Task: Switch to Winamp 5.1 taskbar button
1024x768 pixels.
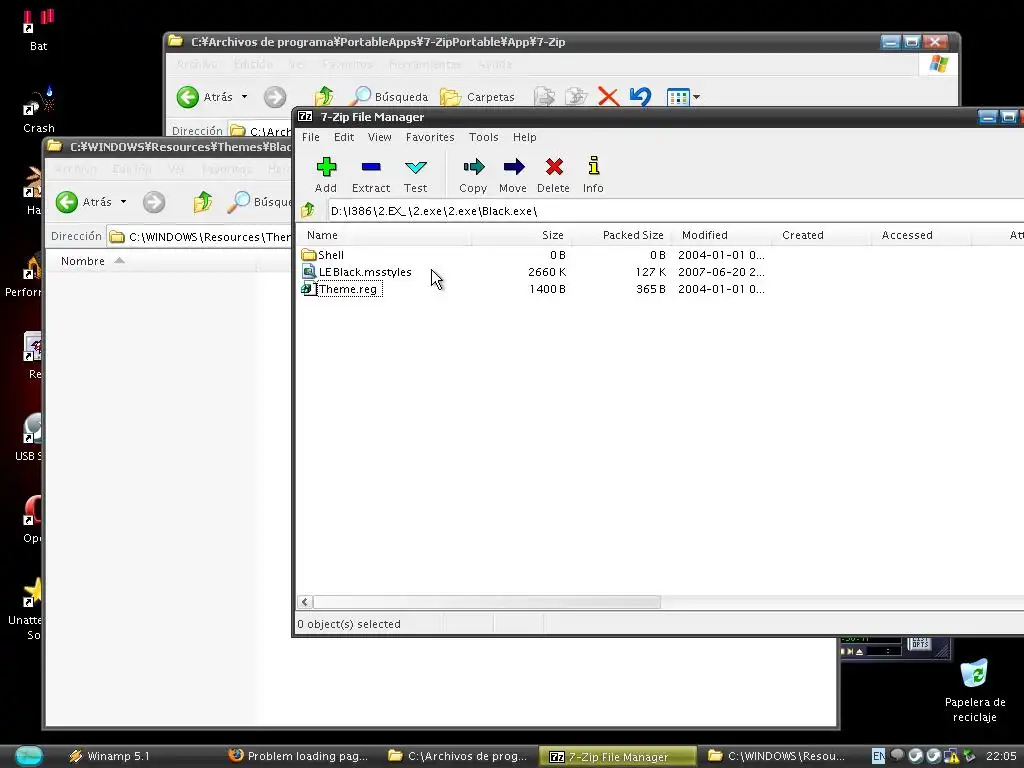Action: tap(110, 756)
